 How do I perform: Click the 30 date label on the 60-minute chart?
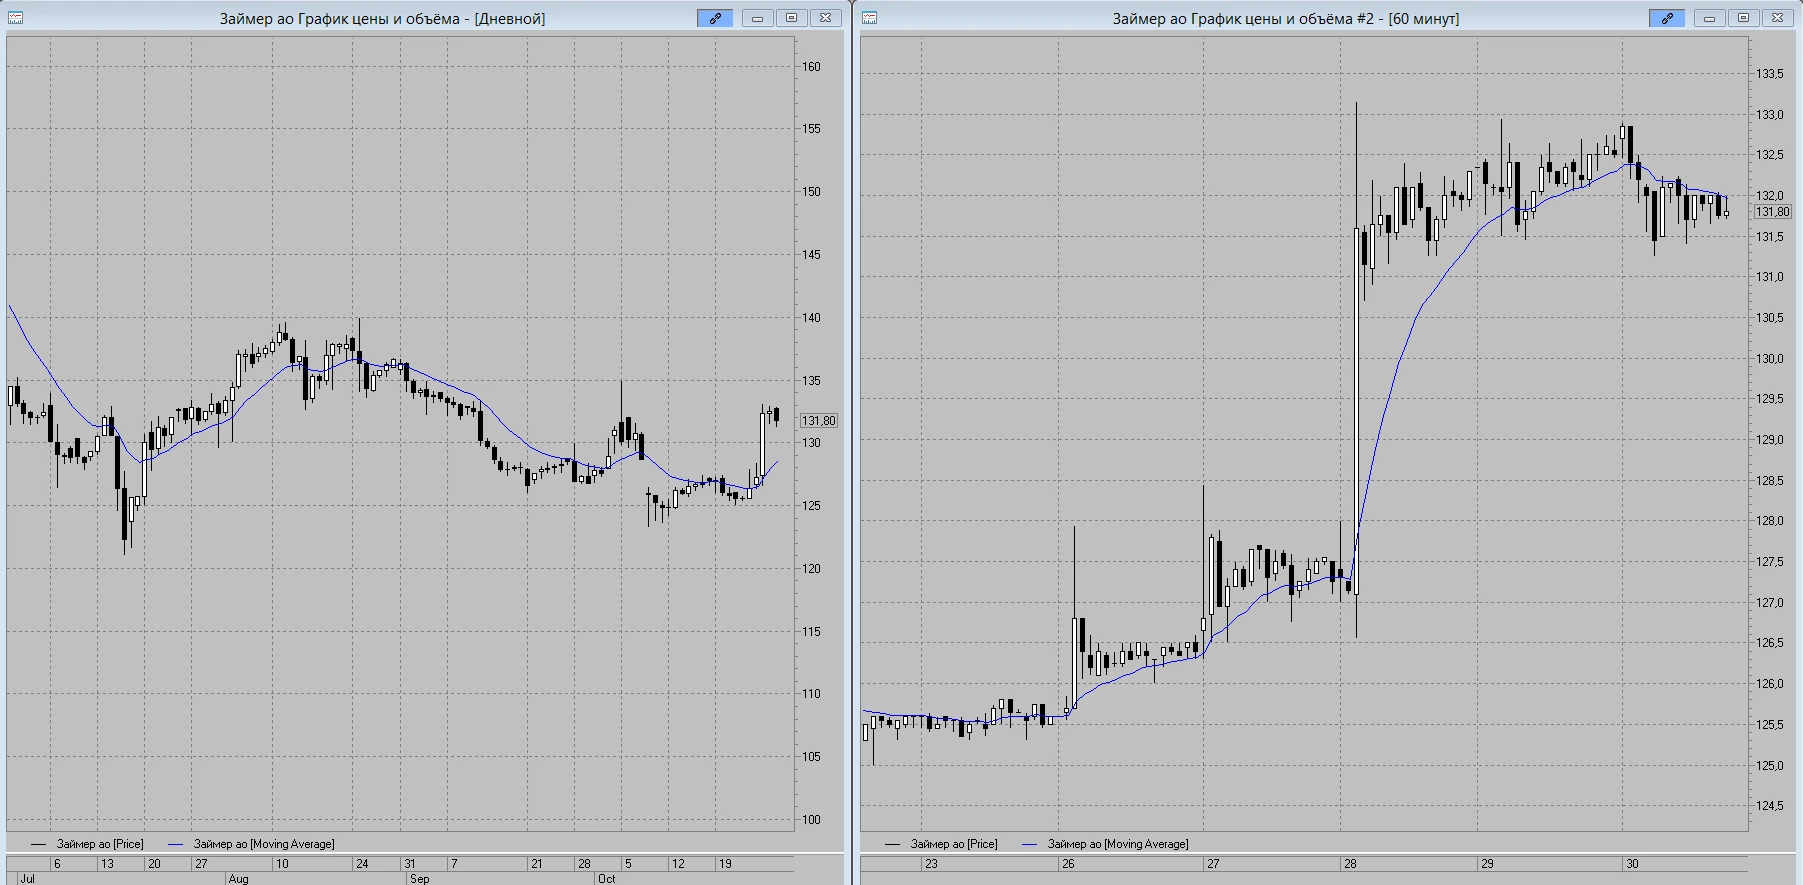click(1632, 864)
